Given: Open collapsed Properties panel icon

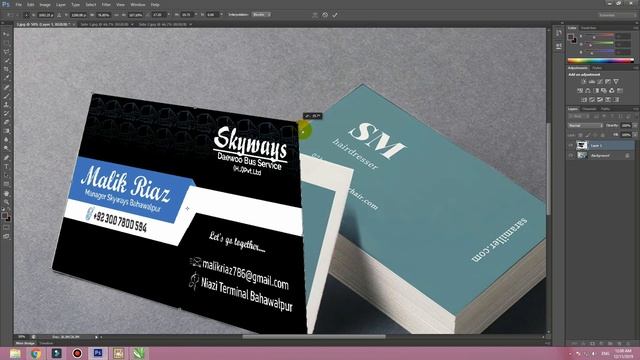Looking at the screenshot, I should coord(558,47).
